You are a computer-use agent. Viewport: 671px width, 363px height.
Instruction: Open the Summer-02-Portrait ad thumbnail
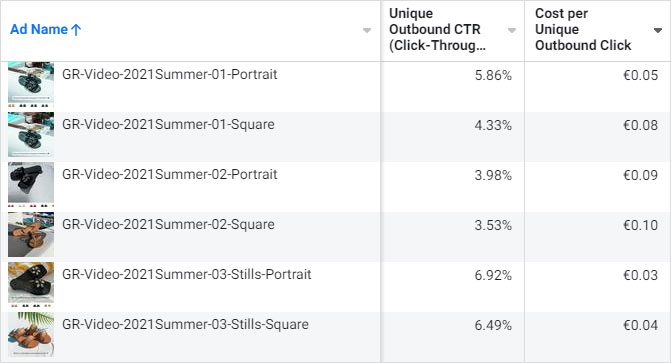pyautogui.click(x=31, y=184)
